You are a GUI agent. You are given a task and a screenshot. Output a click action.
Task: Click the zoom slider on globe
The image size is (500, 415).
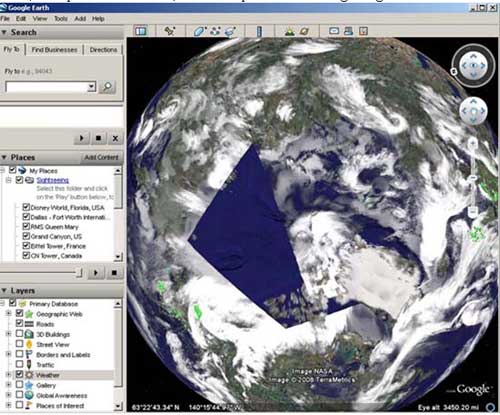pos(473,178)
